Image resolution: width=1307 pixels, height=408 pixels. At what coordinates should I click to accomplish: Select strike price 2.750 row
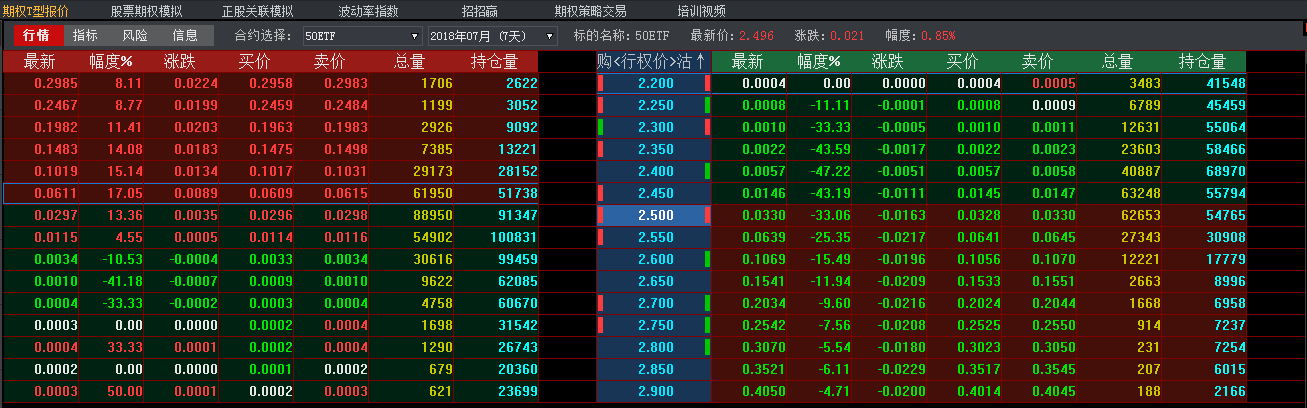654,325
